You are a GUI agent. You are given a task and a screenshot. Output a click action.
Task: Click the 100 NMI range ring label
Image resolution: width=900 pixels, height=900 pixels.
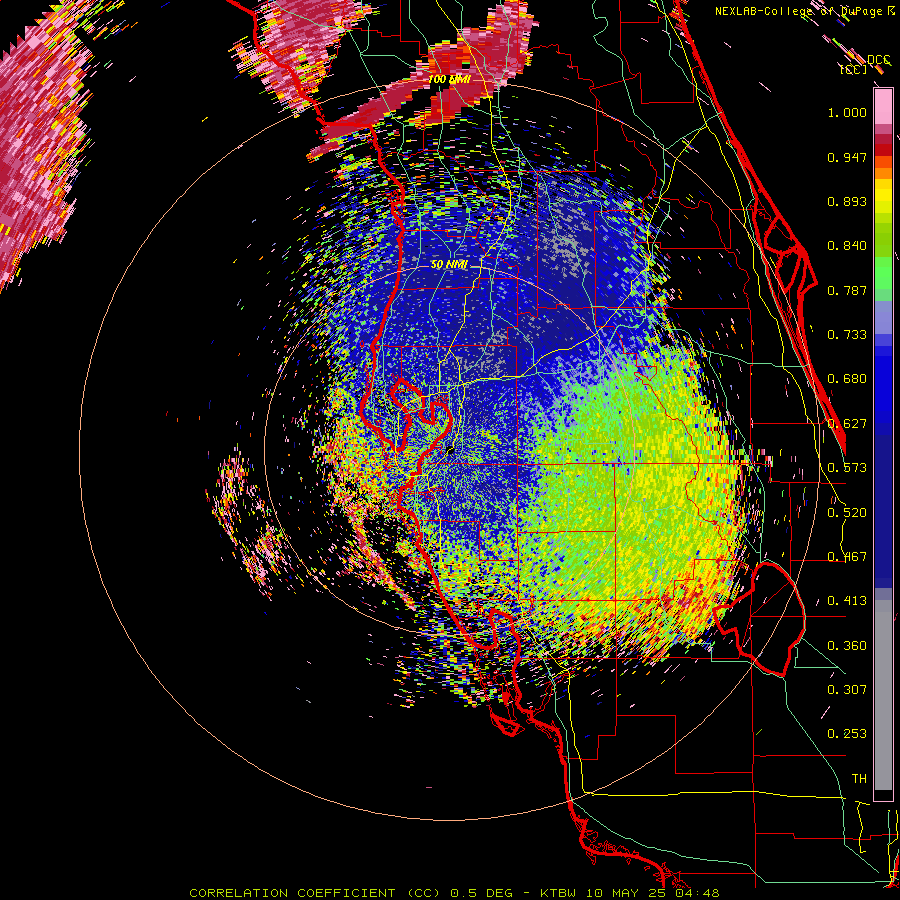coord(449,79)
